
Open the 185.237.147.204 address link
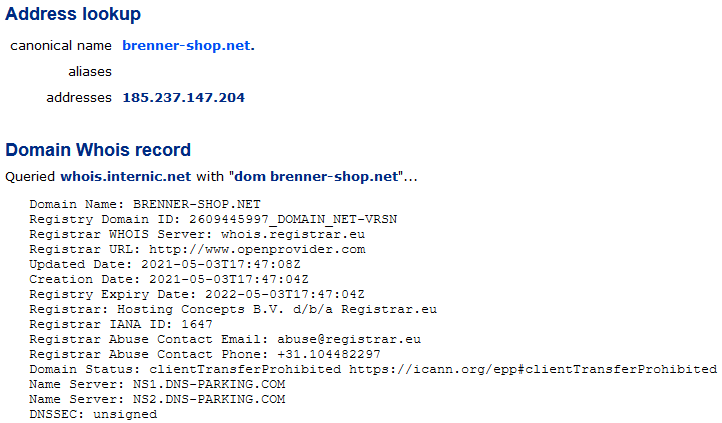coord(183,98)
